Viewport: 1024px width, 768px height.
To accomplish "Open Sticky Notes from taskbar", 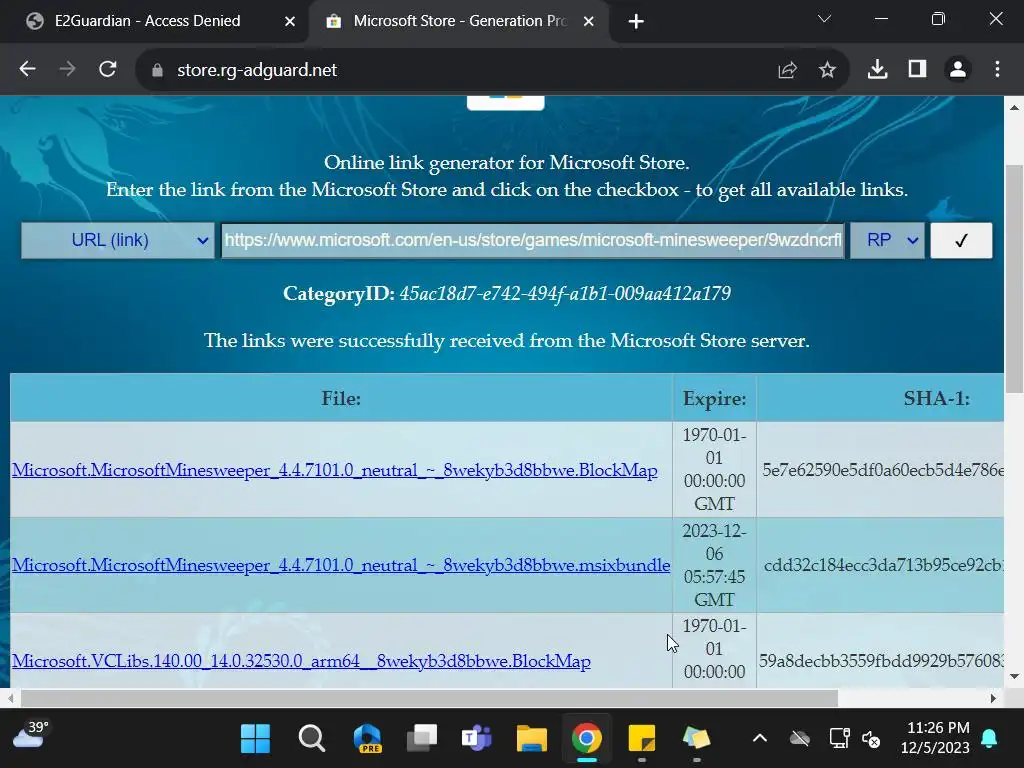I will (x=641, y=739).
